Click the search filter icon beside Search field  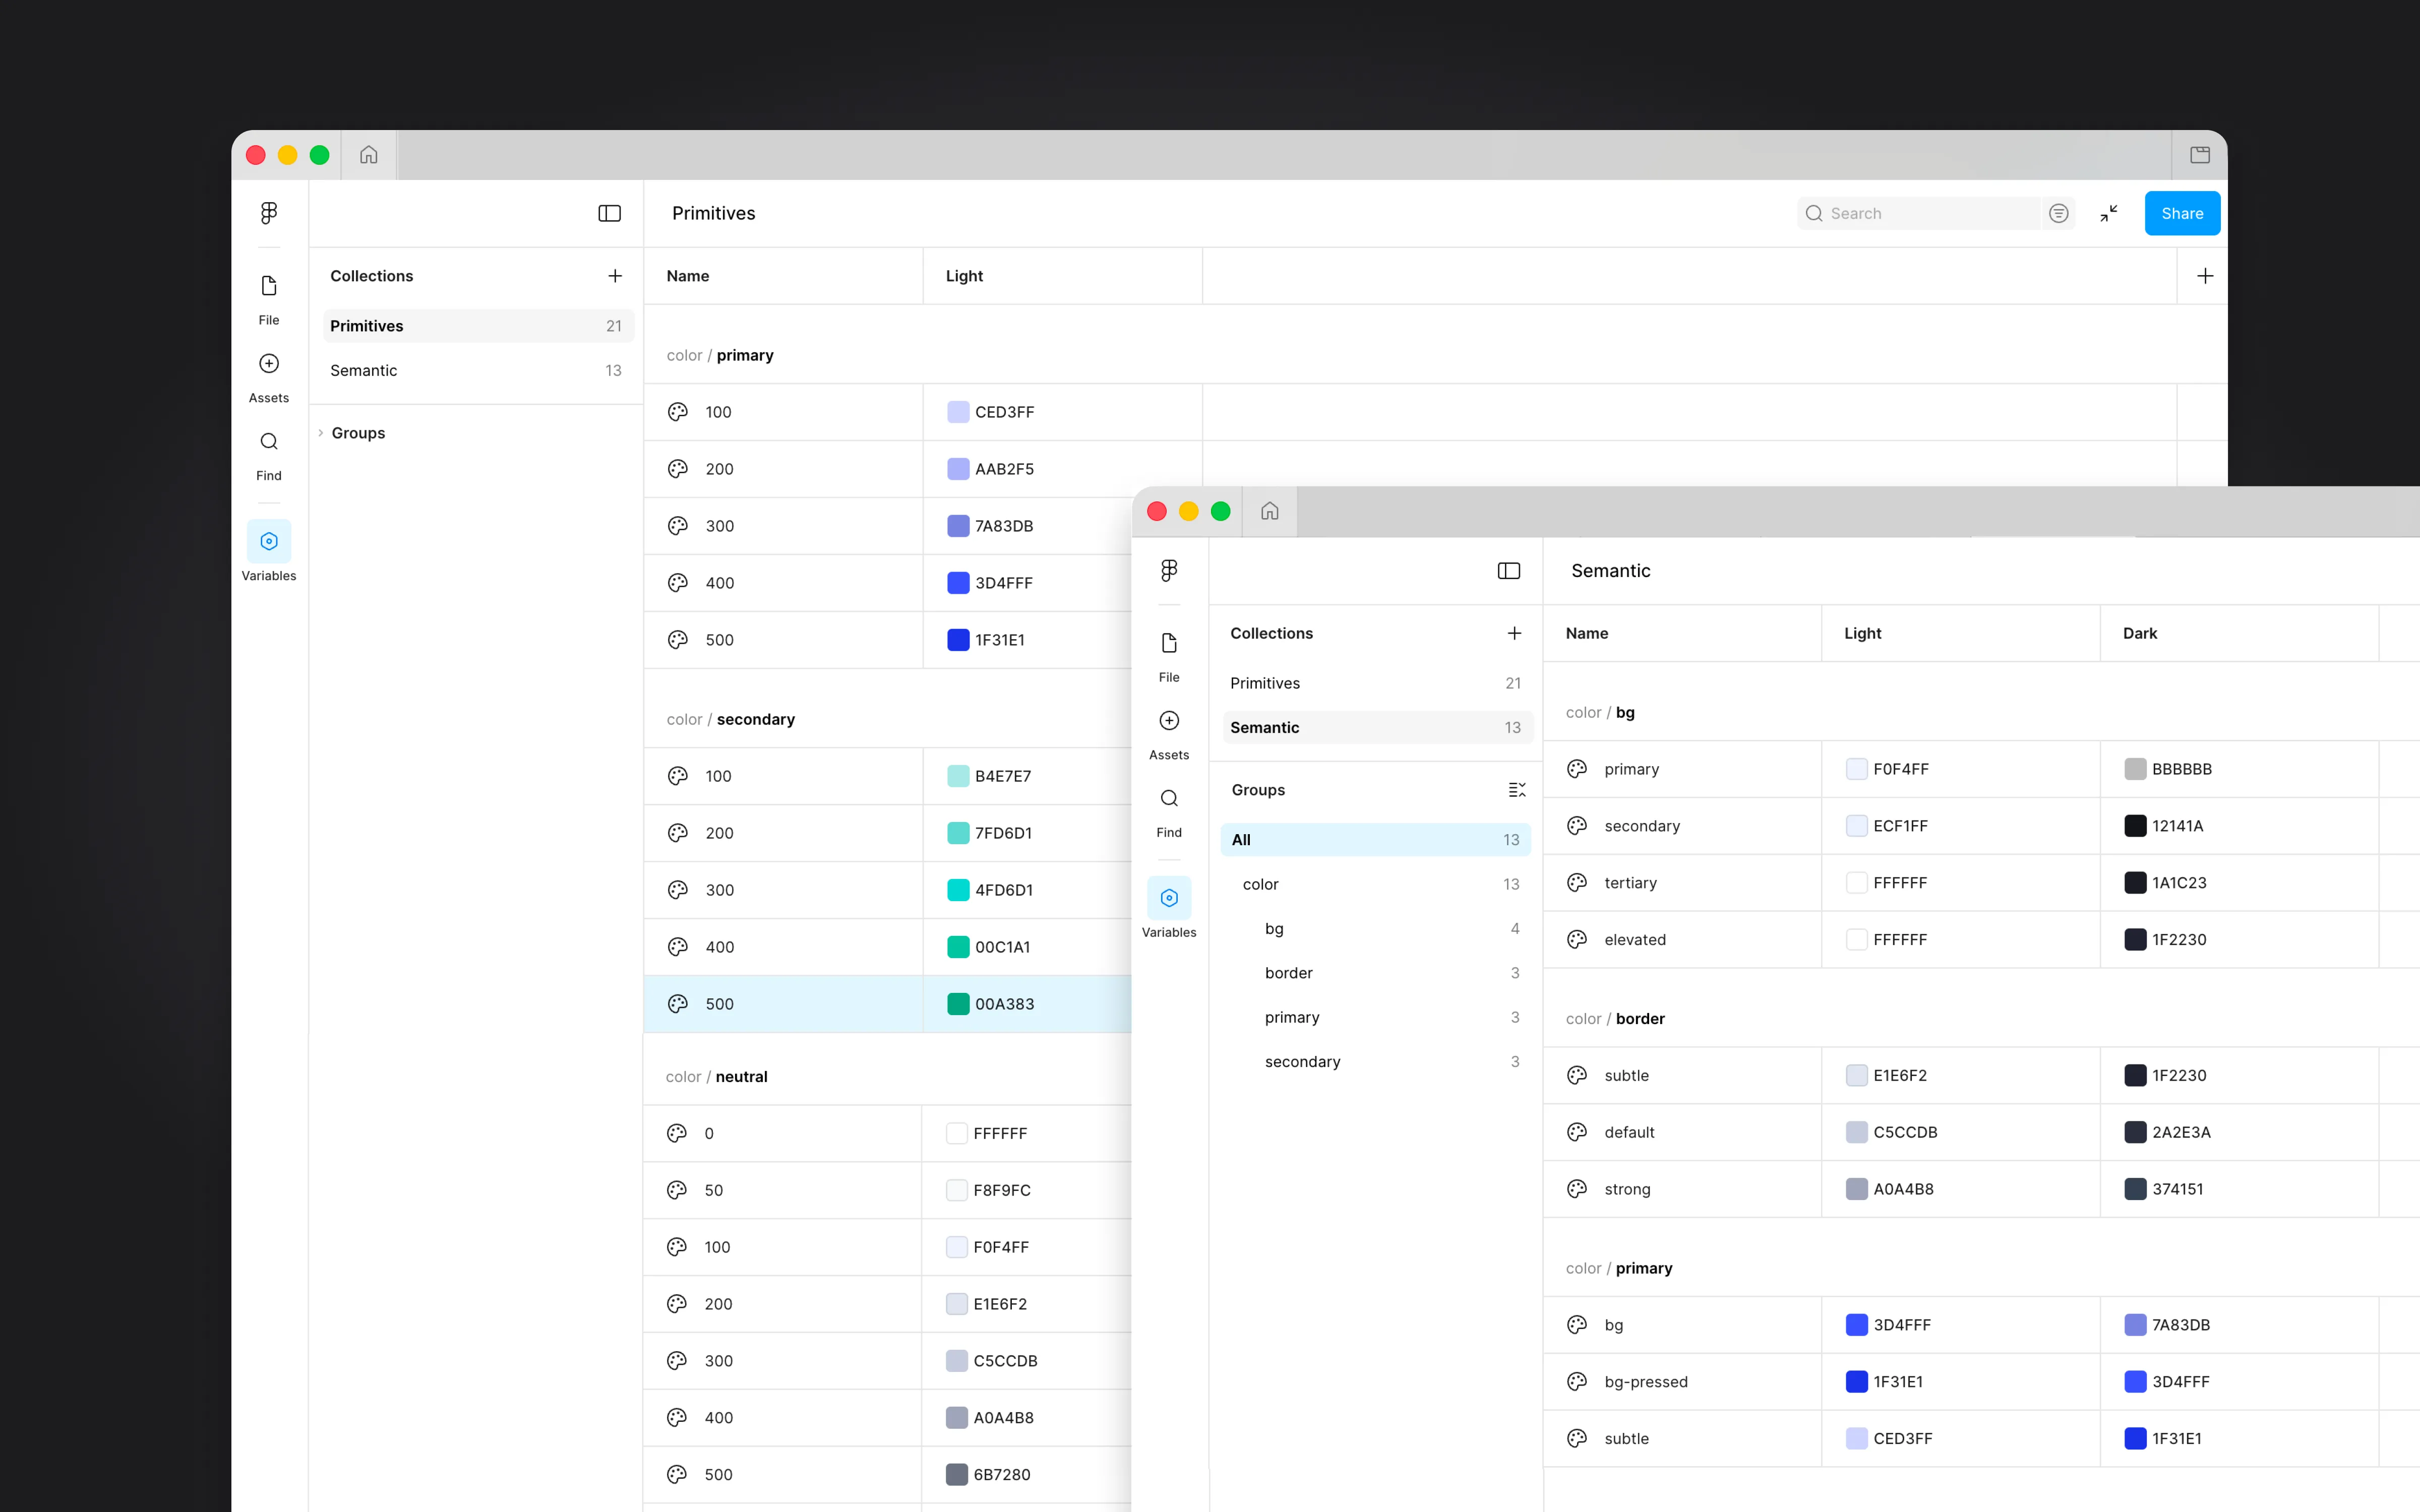click(x=2058, y=213)
